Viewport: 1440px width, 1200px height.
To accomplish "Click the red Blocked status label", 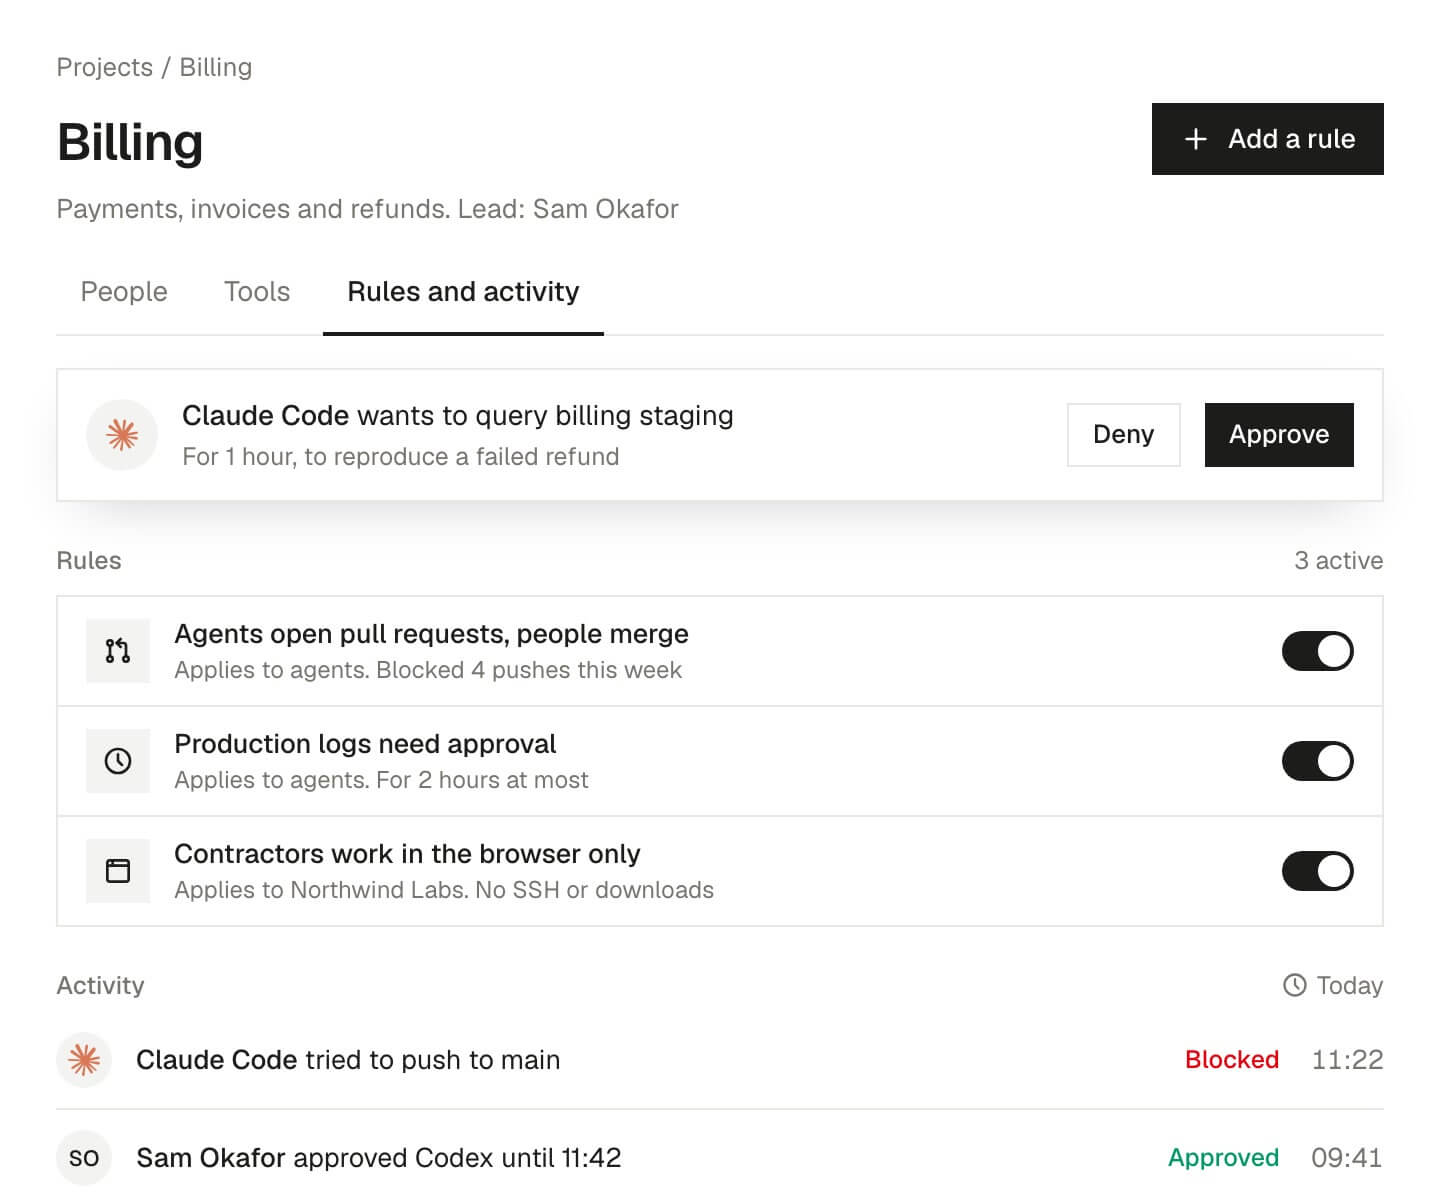I will click(x=1232, y=1060).
